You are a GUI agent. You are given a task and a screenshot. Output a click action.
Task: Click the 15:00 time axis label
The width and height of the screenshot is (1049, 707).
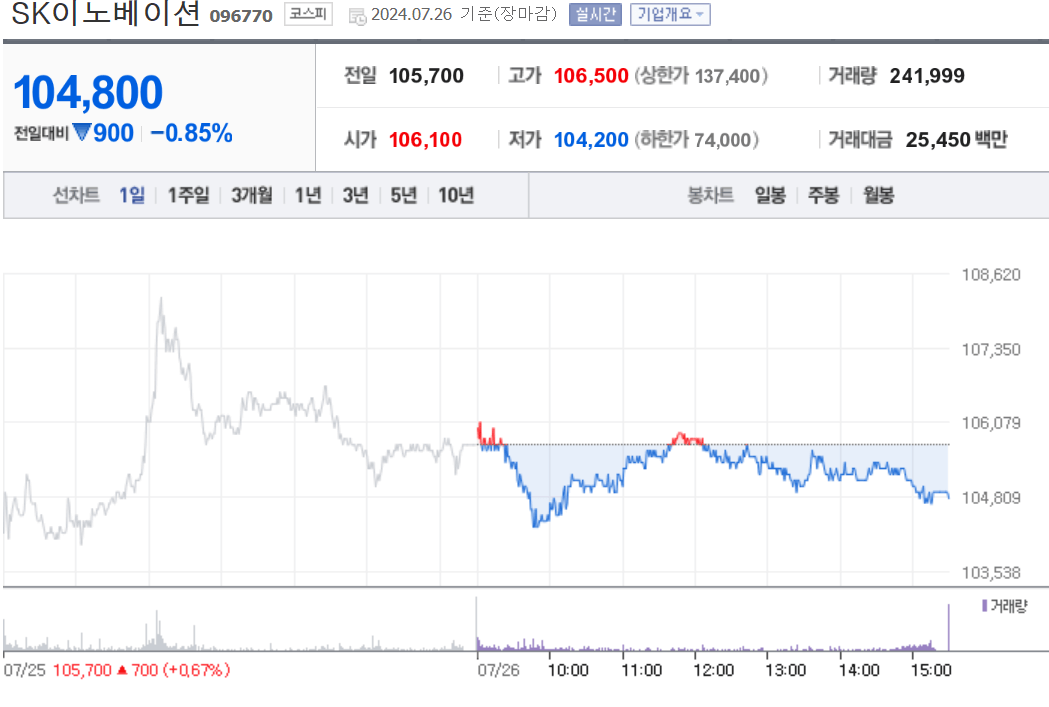tap(931, 670)
